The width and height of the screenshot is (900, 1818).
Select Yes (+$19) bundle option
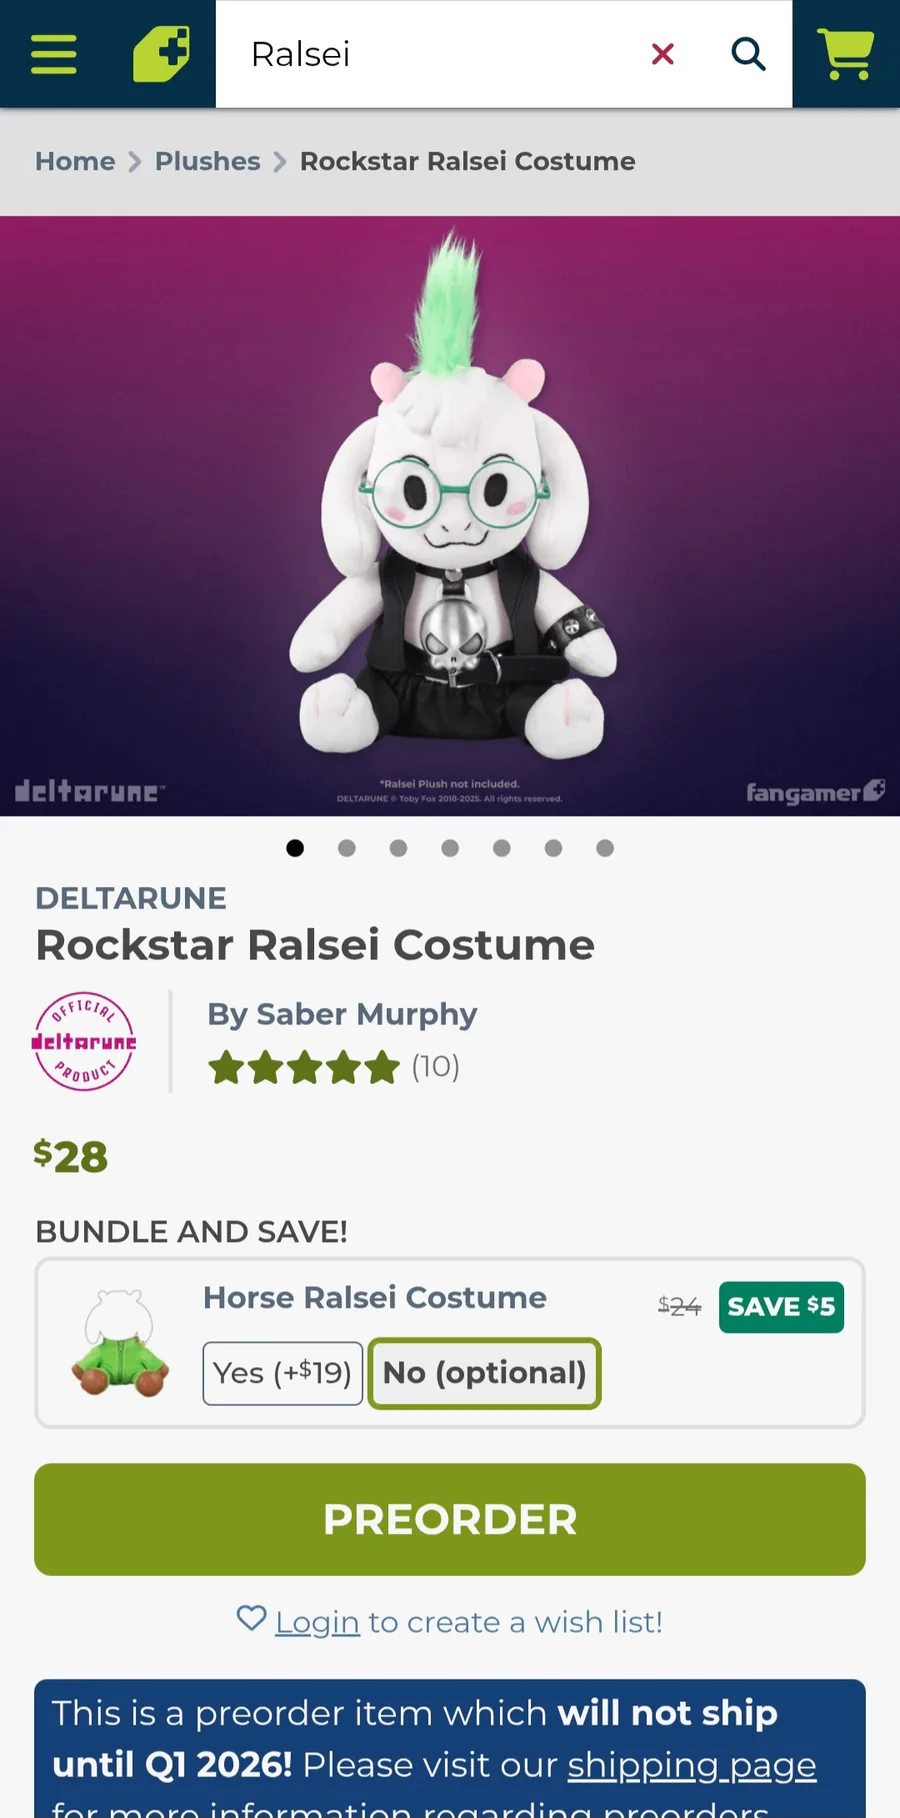(x=283, y=1373)
